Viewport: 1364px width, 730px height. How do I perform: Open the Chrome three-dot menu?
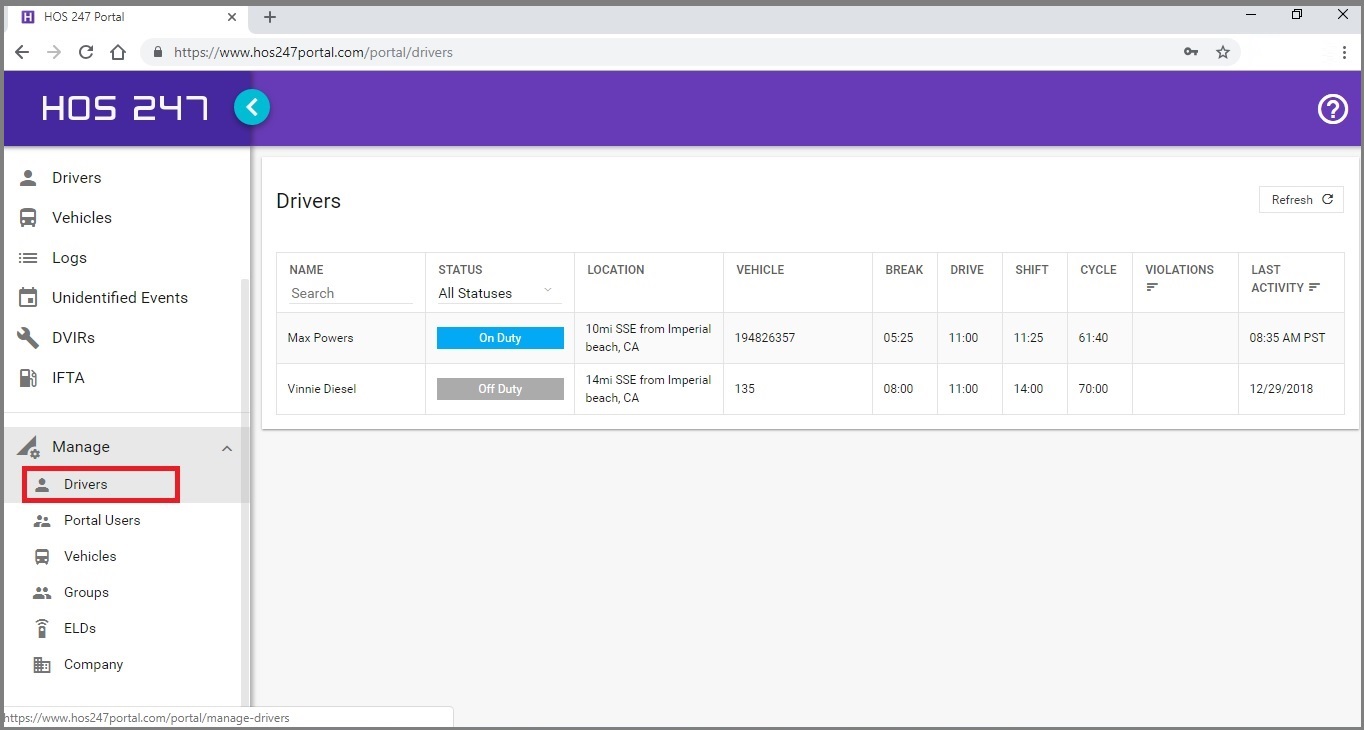coord(1344,52)
